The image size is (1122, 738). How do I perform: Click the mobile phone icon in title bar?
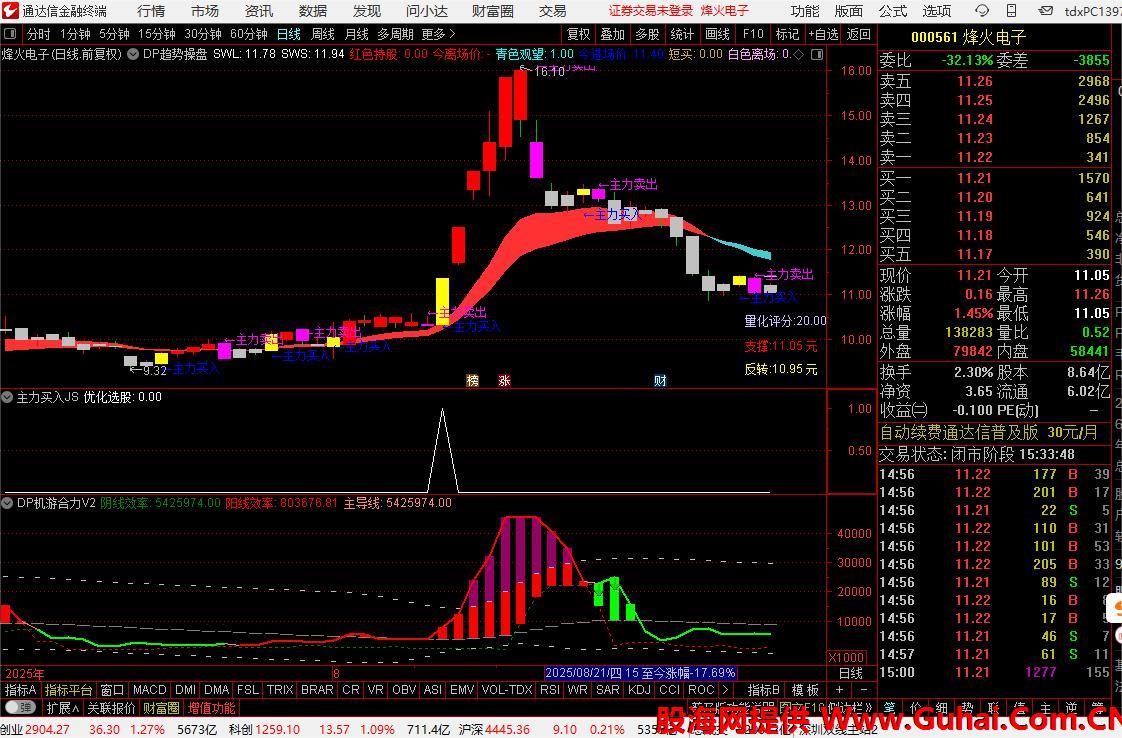[1012, 11]
